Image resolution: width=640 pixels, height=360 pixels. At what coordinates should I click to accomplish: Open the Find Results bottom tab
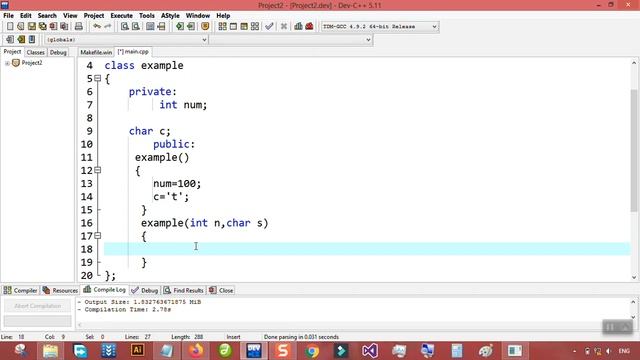tap(184, 290)
